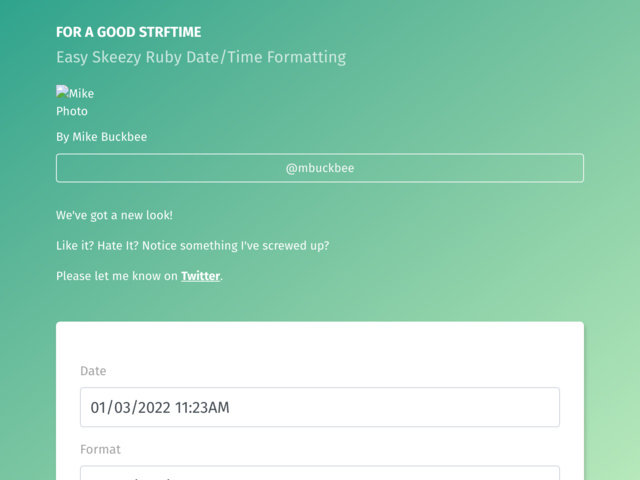Click the broken Mike Photo image icon
Screen dimensions: 640x480
[62, 91]
